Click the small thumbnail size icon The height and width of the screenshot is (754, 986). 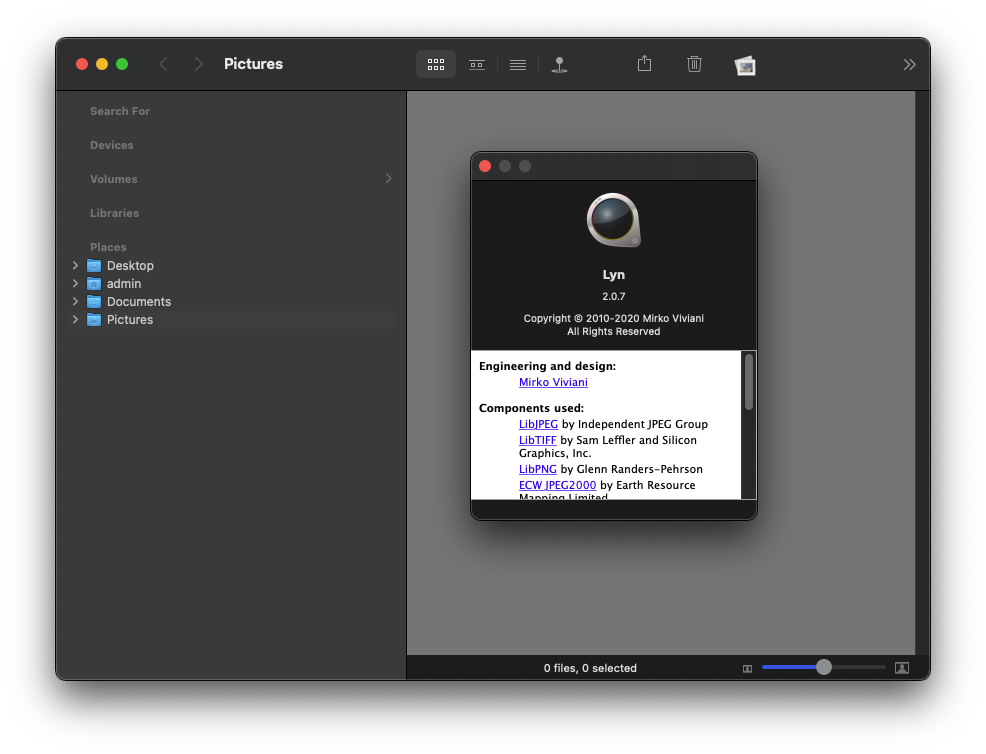747,668
